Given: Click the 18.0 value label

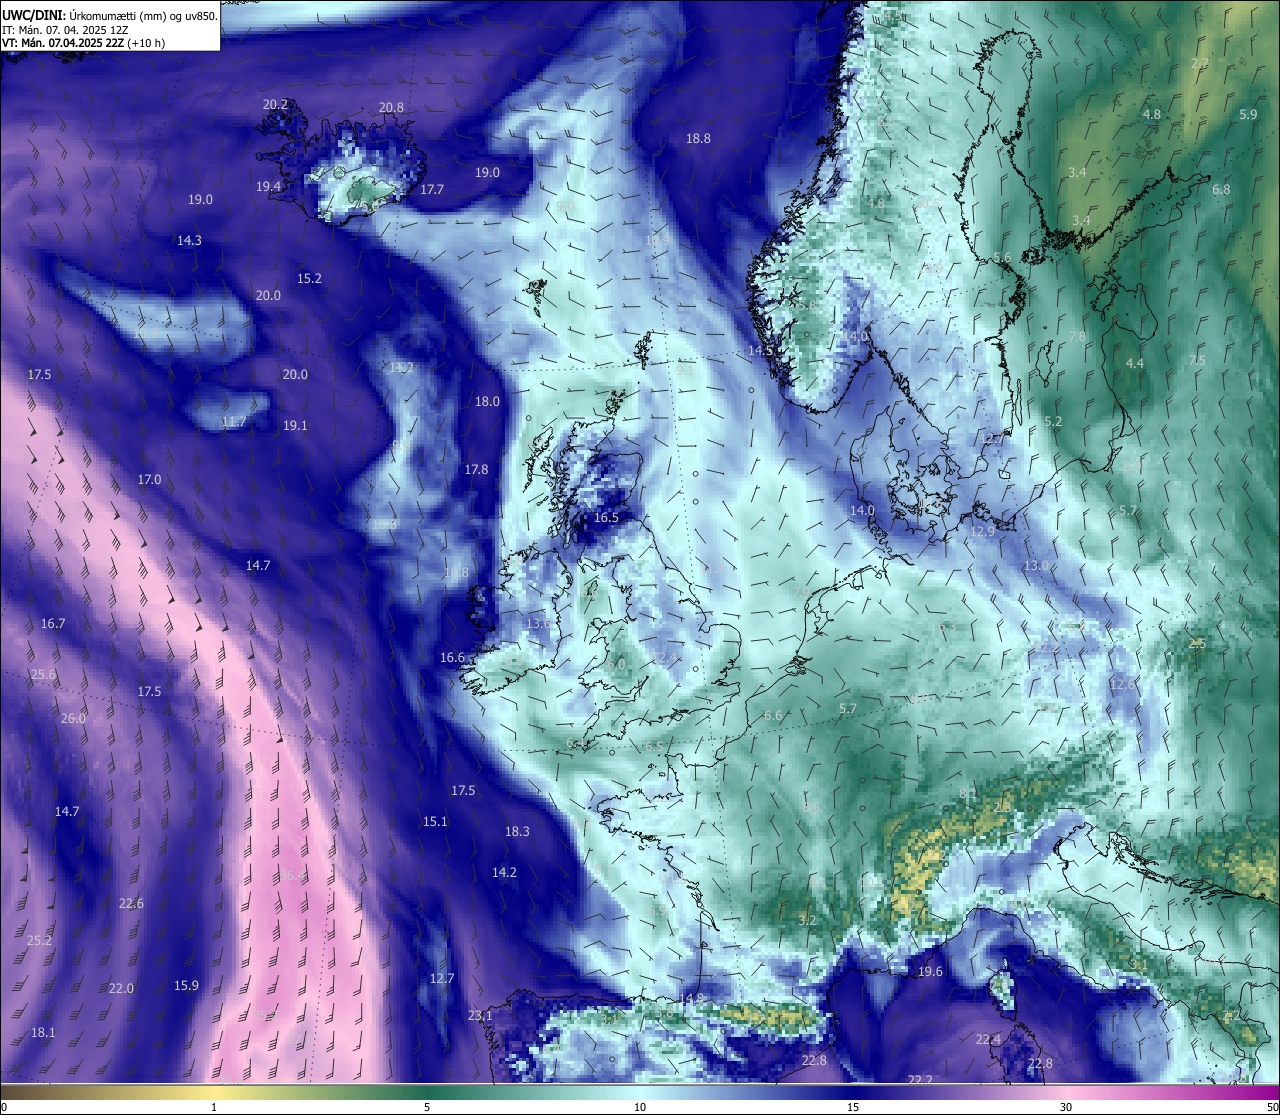Looking at the screenshot, I should [487, 402].
